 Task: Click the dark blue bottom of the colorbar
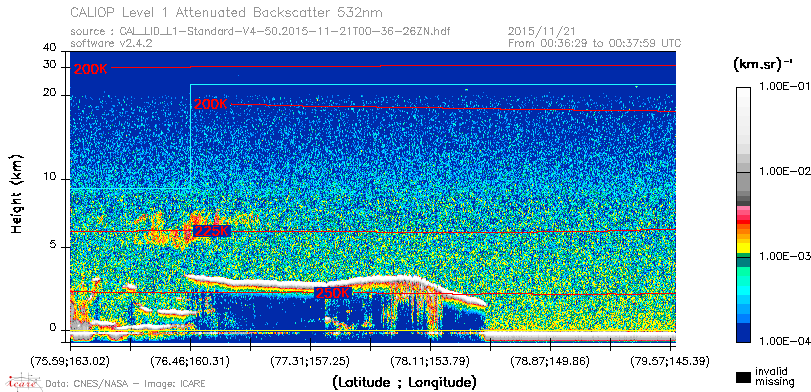[x=743, y=332]
